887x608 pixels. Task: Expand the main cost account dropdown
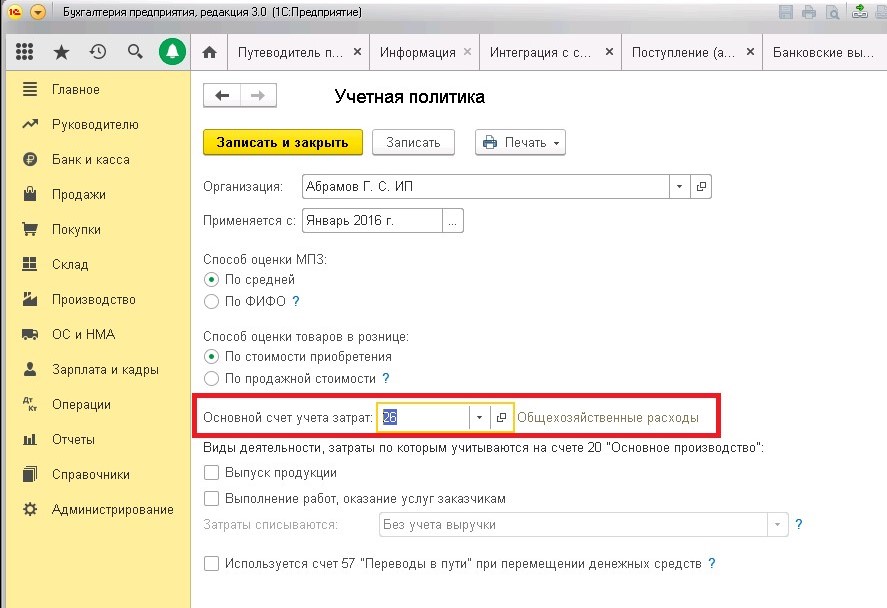[480, 417]
